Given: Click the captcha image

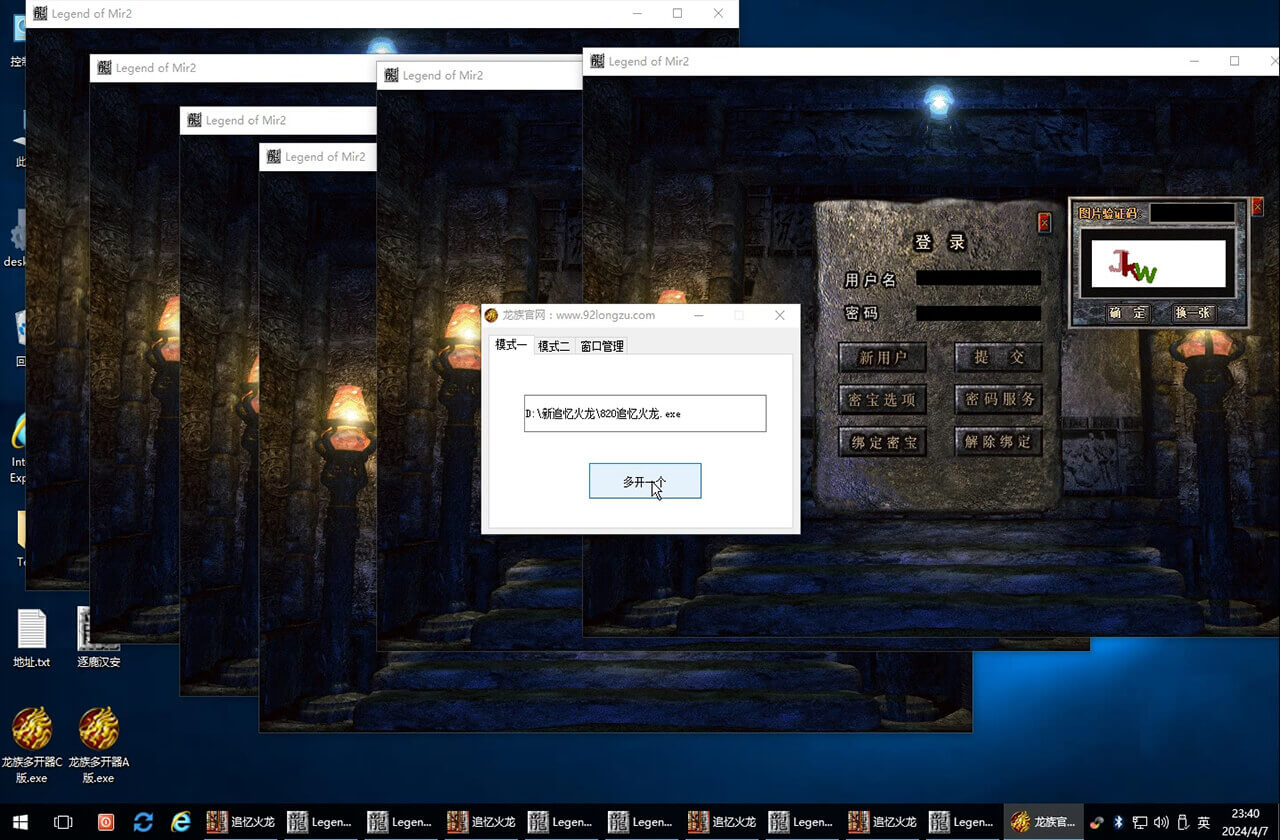Looking at the screenshot, I should [x=1158, y=264].
